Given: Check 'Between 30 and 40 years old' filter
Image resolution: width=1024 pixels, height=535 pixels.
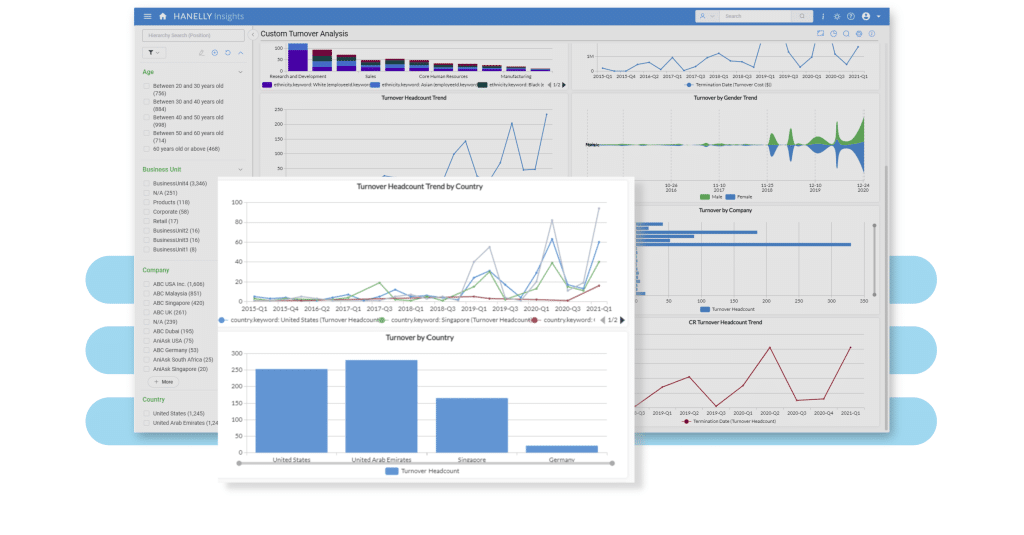Looking at the screenshot, I should 146,102.
